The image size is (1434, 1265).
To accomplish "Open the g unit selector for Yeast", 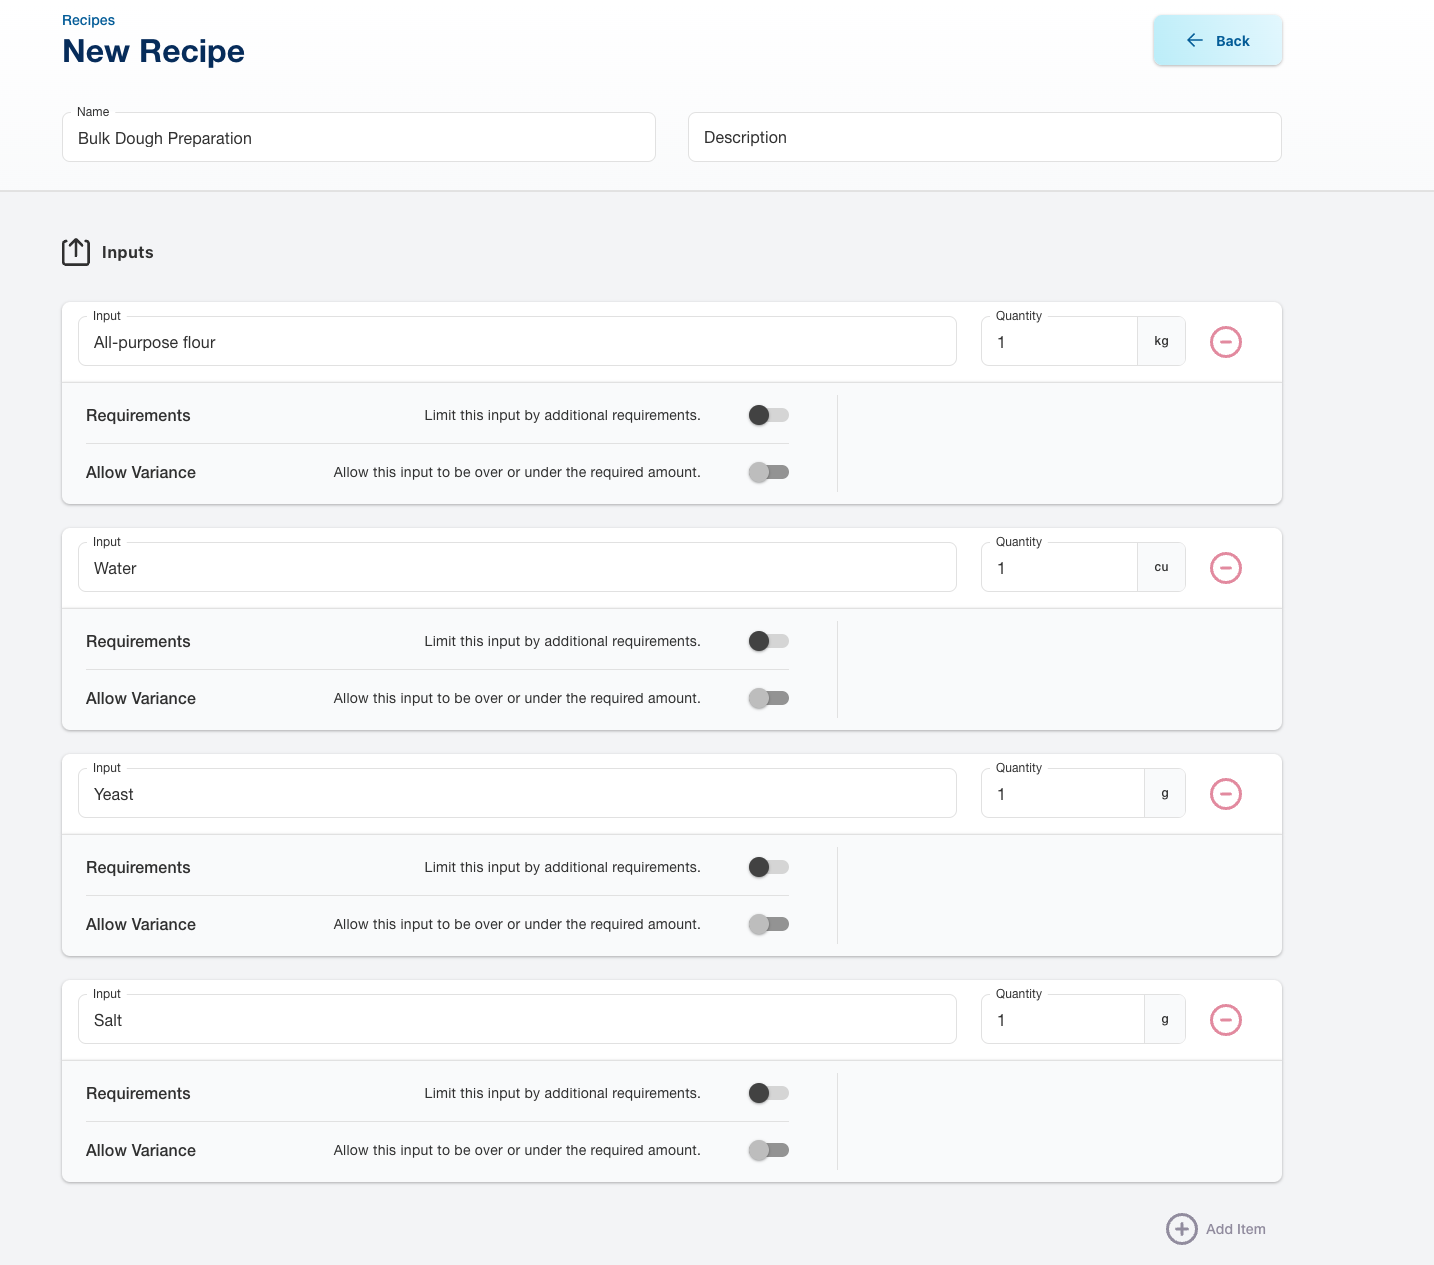I will [x=1164, y=794].
